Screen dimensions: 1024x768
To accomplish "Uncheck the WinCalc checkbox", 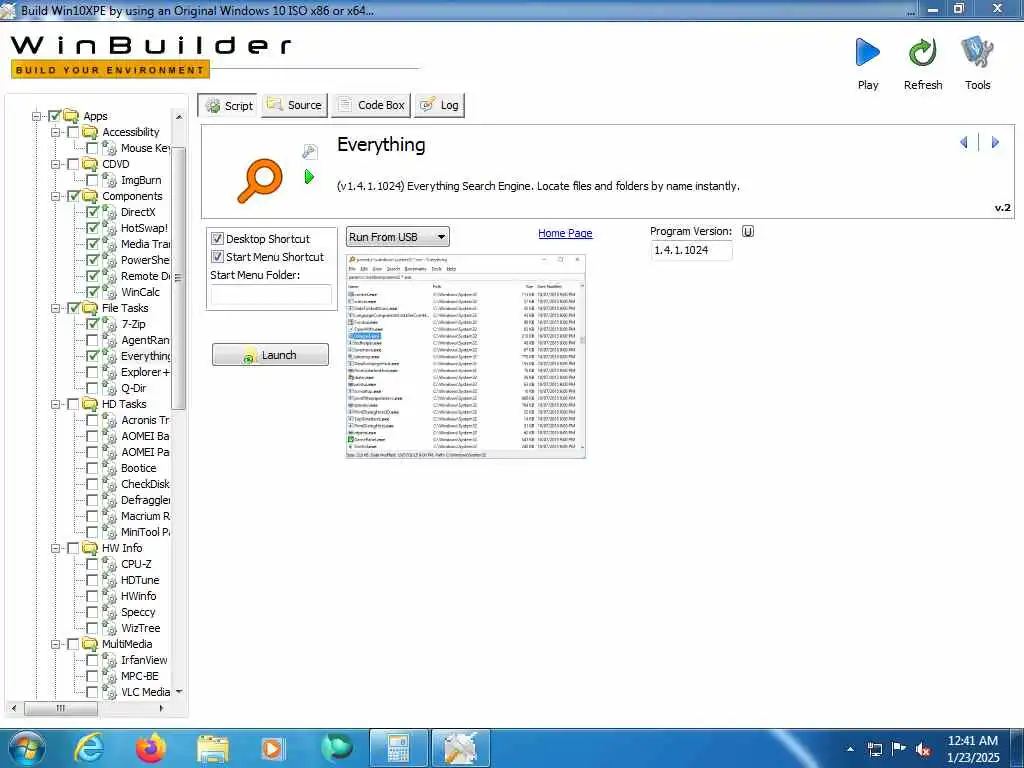I will tap(93, 292).
